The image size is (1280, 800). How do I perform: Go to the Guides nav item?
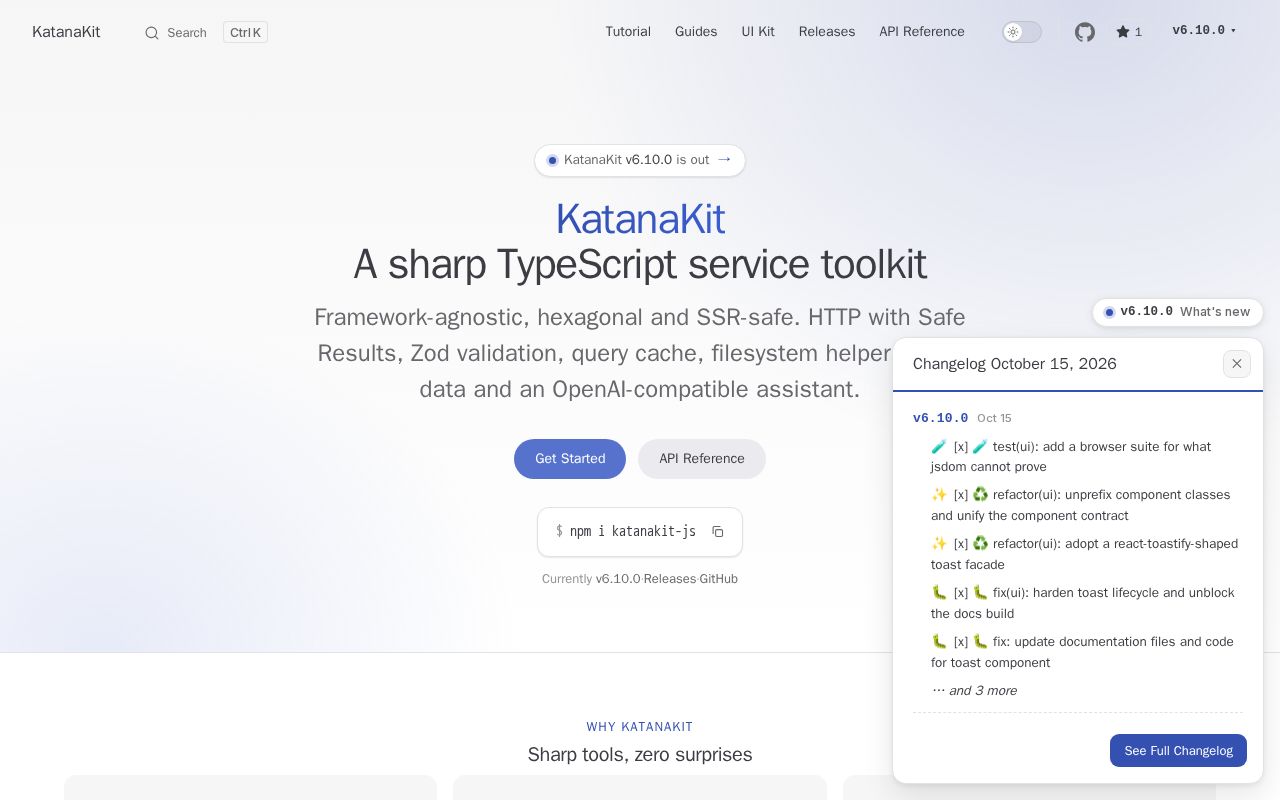696,32
